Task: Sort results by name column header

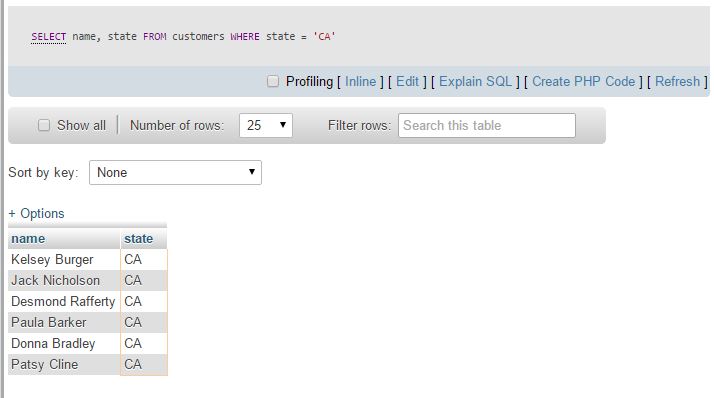Action: tap(28, 239)
